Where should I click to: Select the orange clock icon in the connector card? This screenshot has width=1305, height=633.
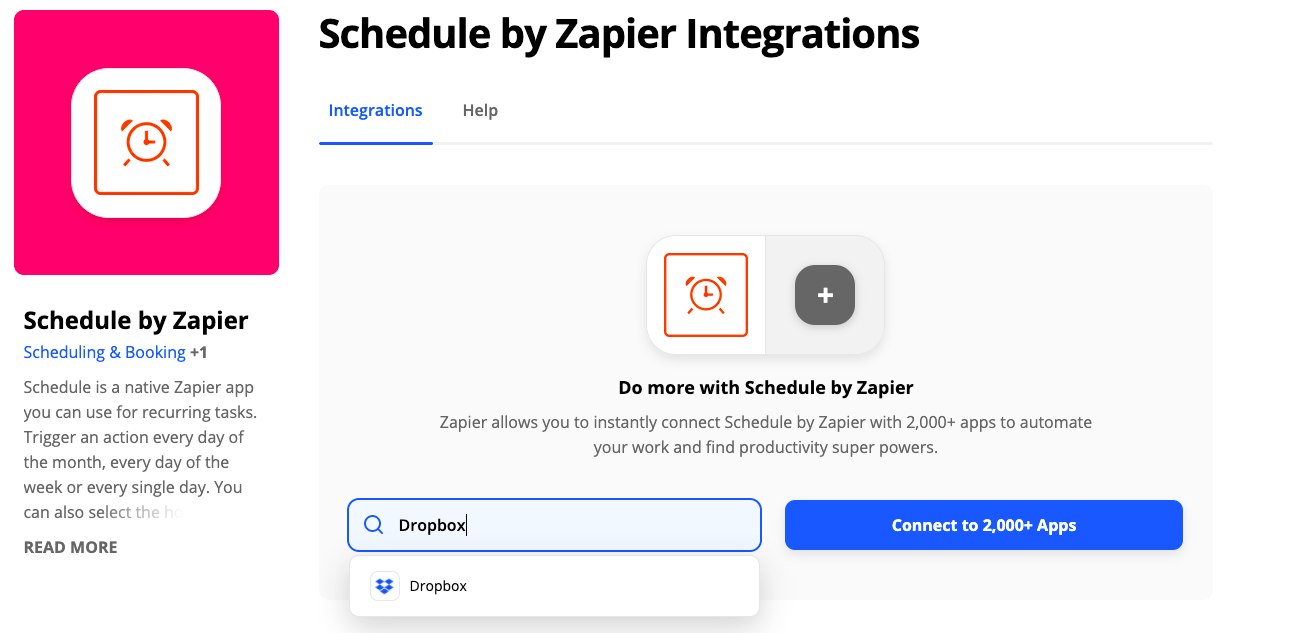pyautogui.click(x=707, y=295)
